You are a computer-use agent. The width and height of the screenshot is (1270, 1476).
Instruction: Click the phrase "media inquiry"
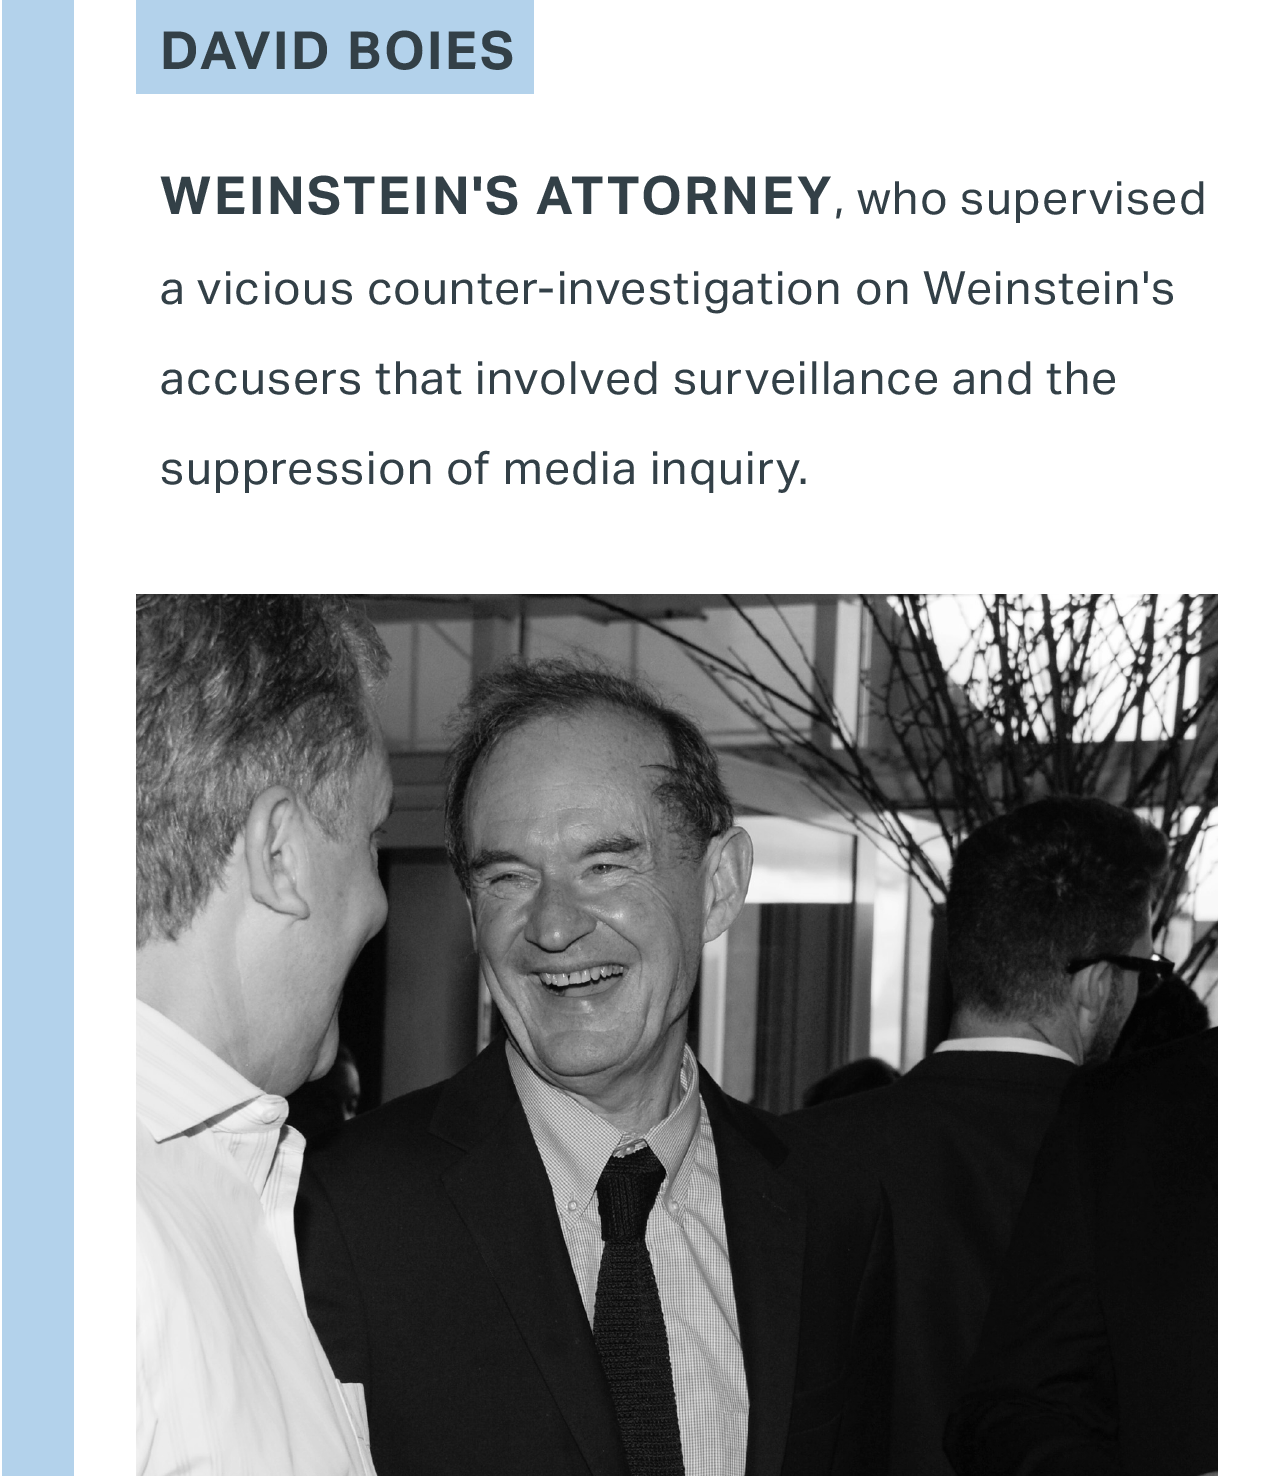point(654,469)
